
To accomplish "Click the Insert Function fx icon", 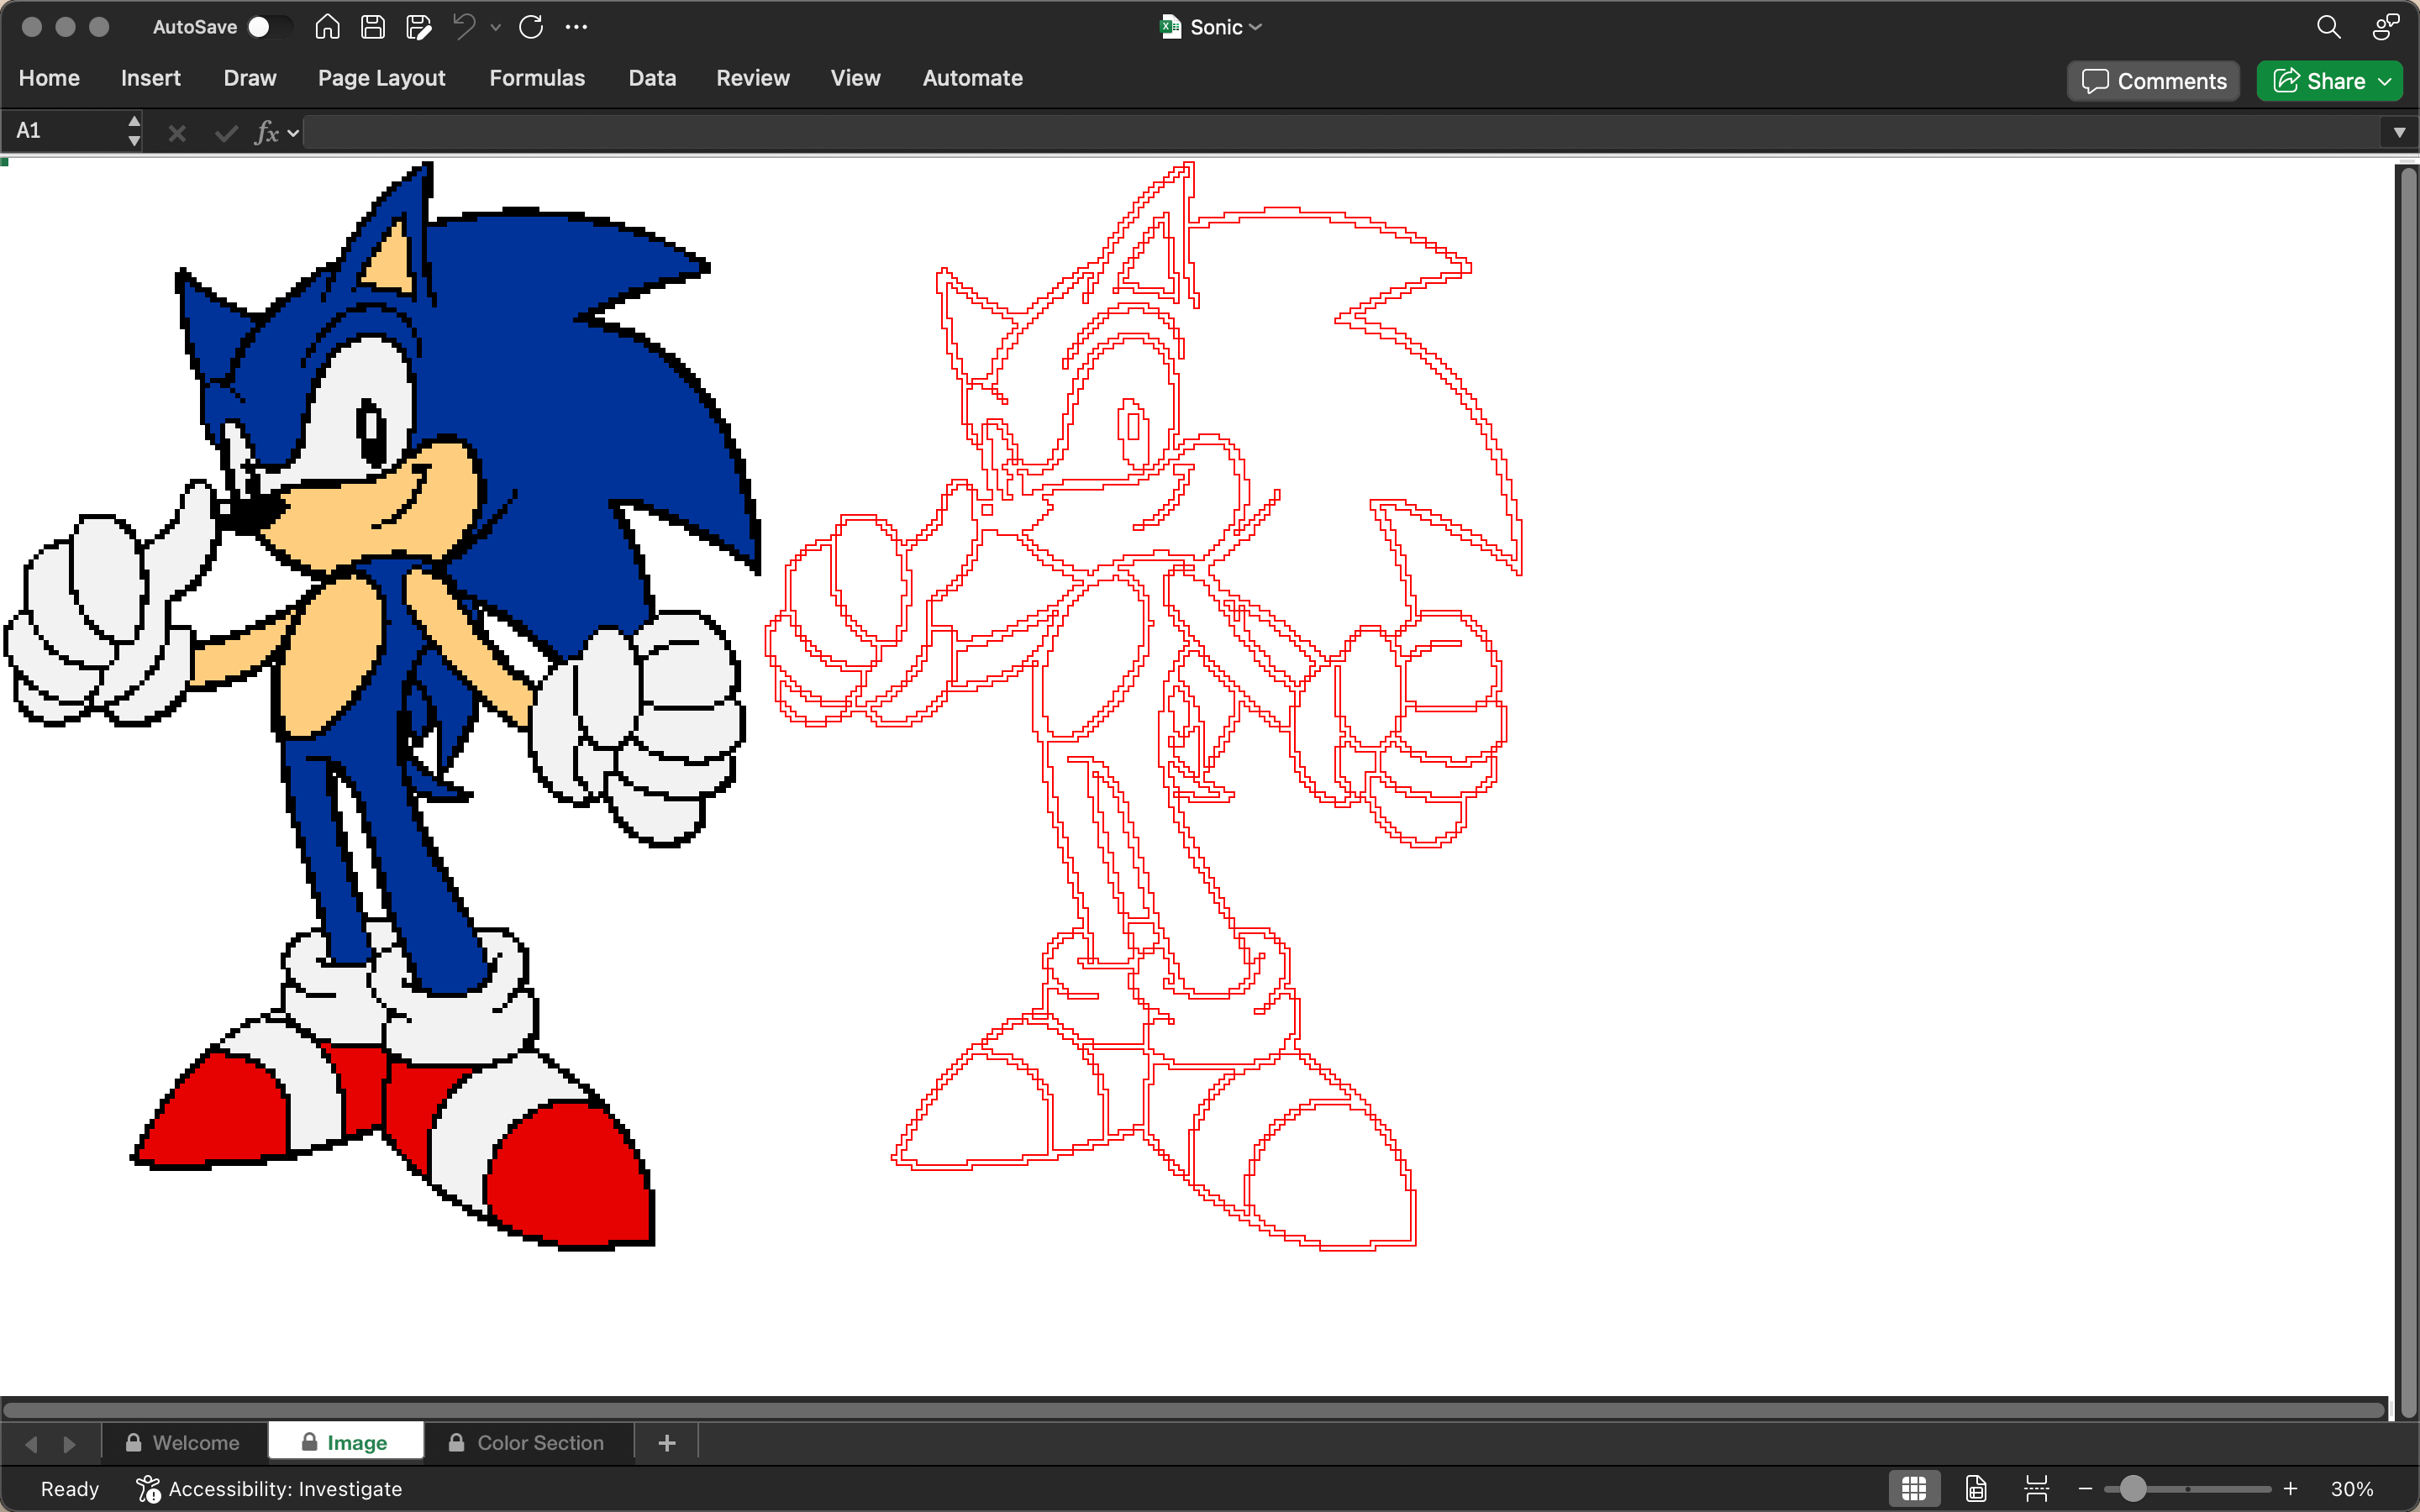I will (x=266, y=132).
